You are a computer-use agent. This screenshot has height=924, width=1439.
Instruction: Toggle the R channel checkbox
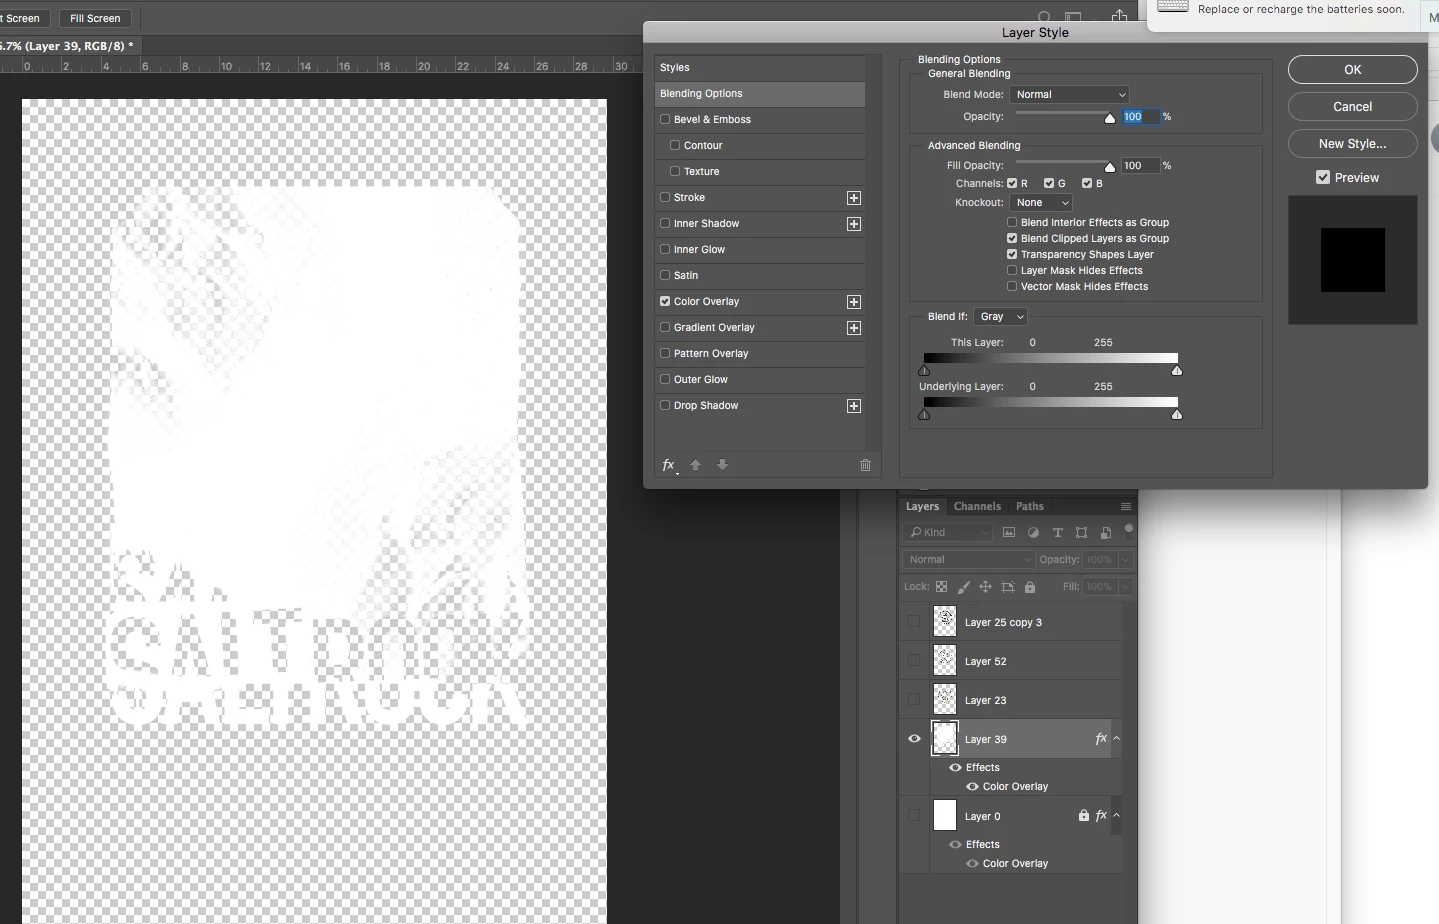[x=1012, y=183]
